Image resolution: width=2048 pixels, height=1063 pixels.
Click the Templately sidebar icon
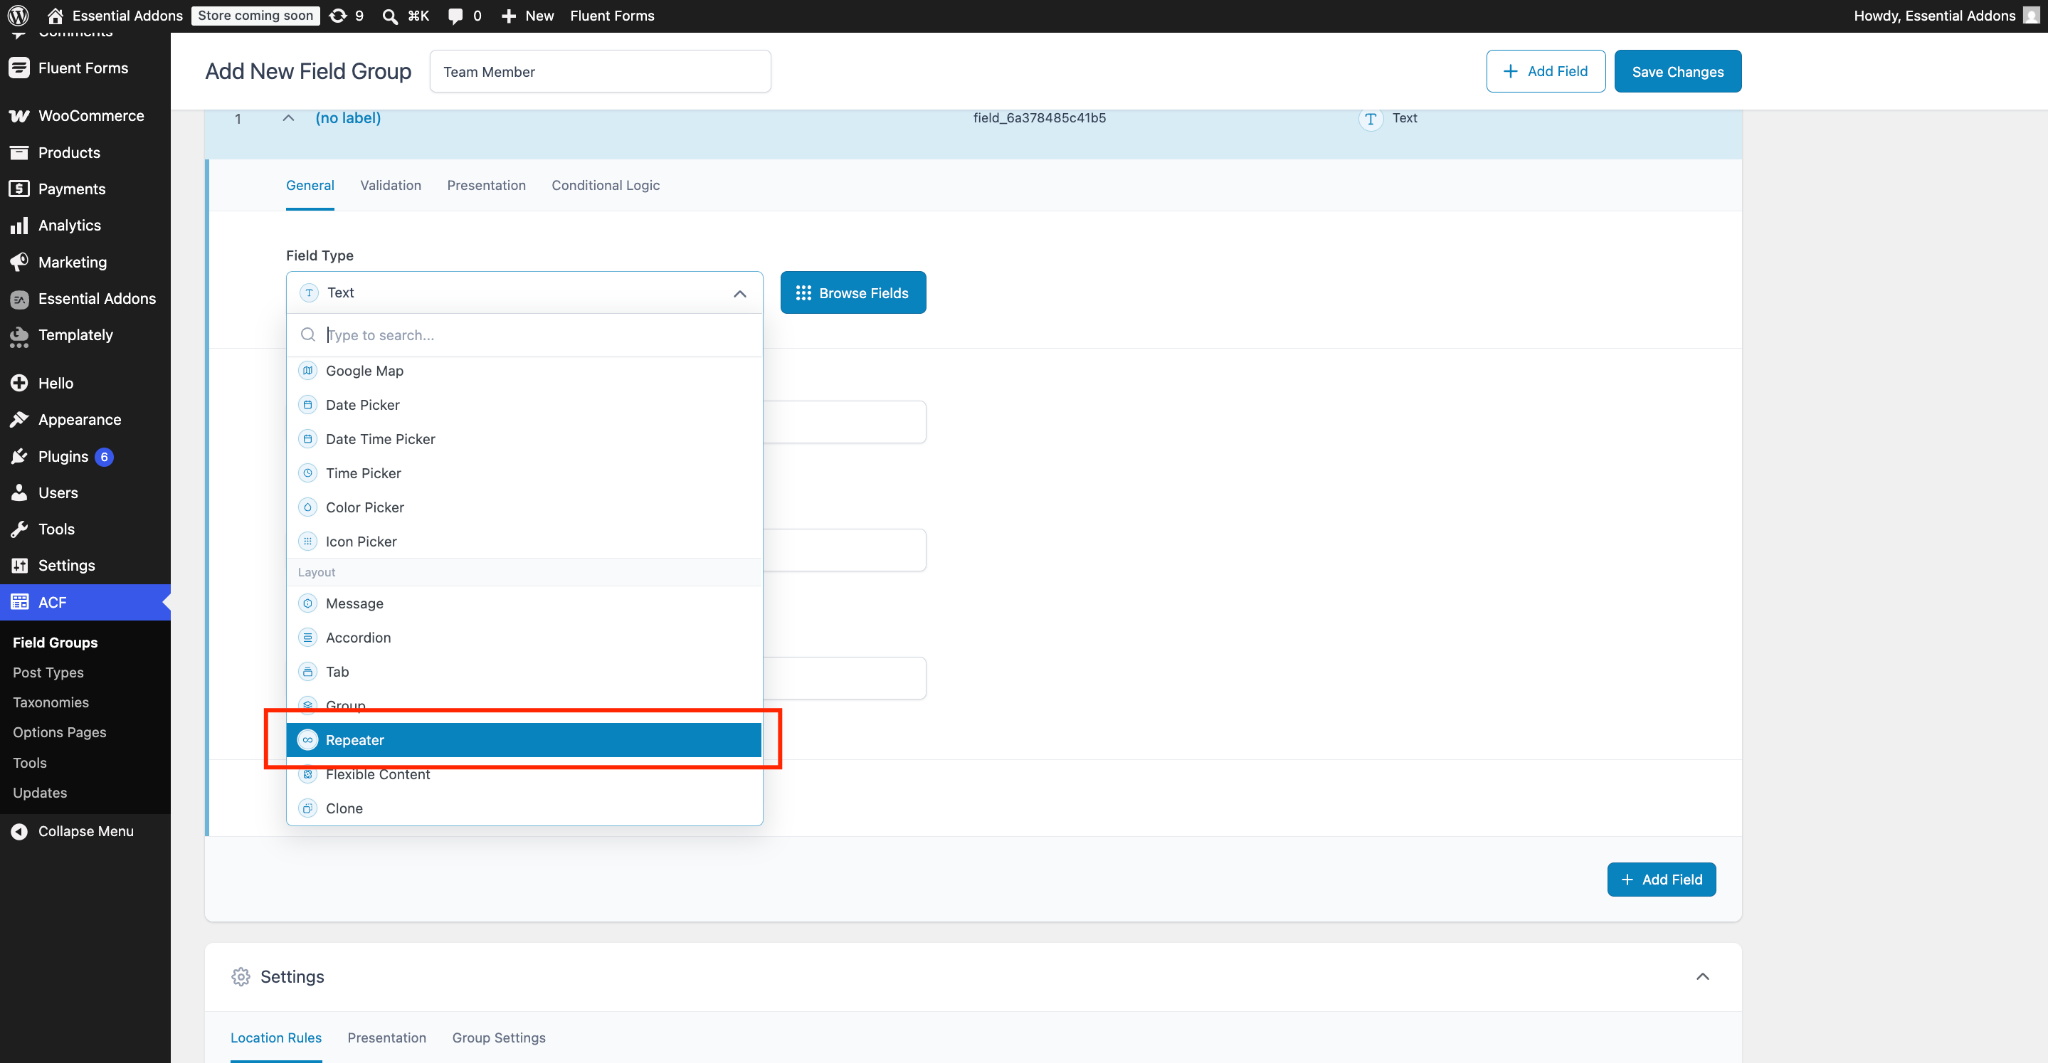pos(19,337)
